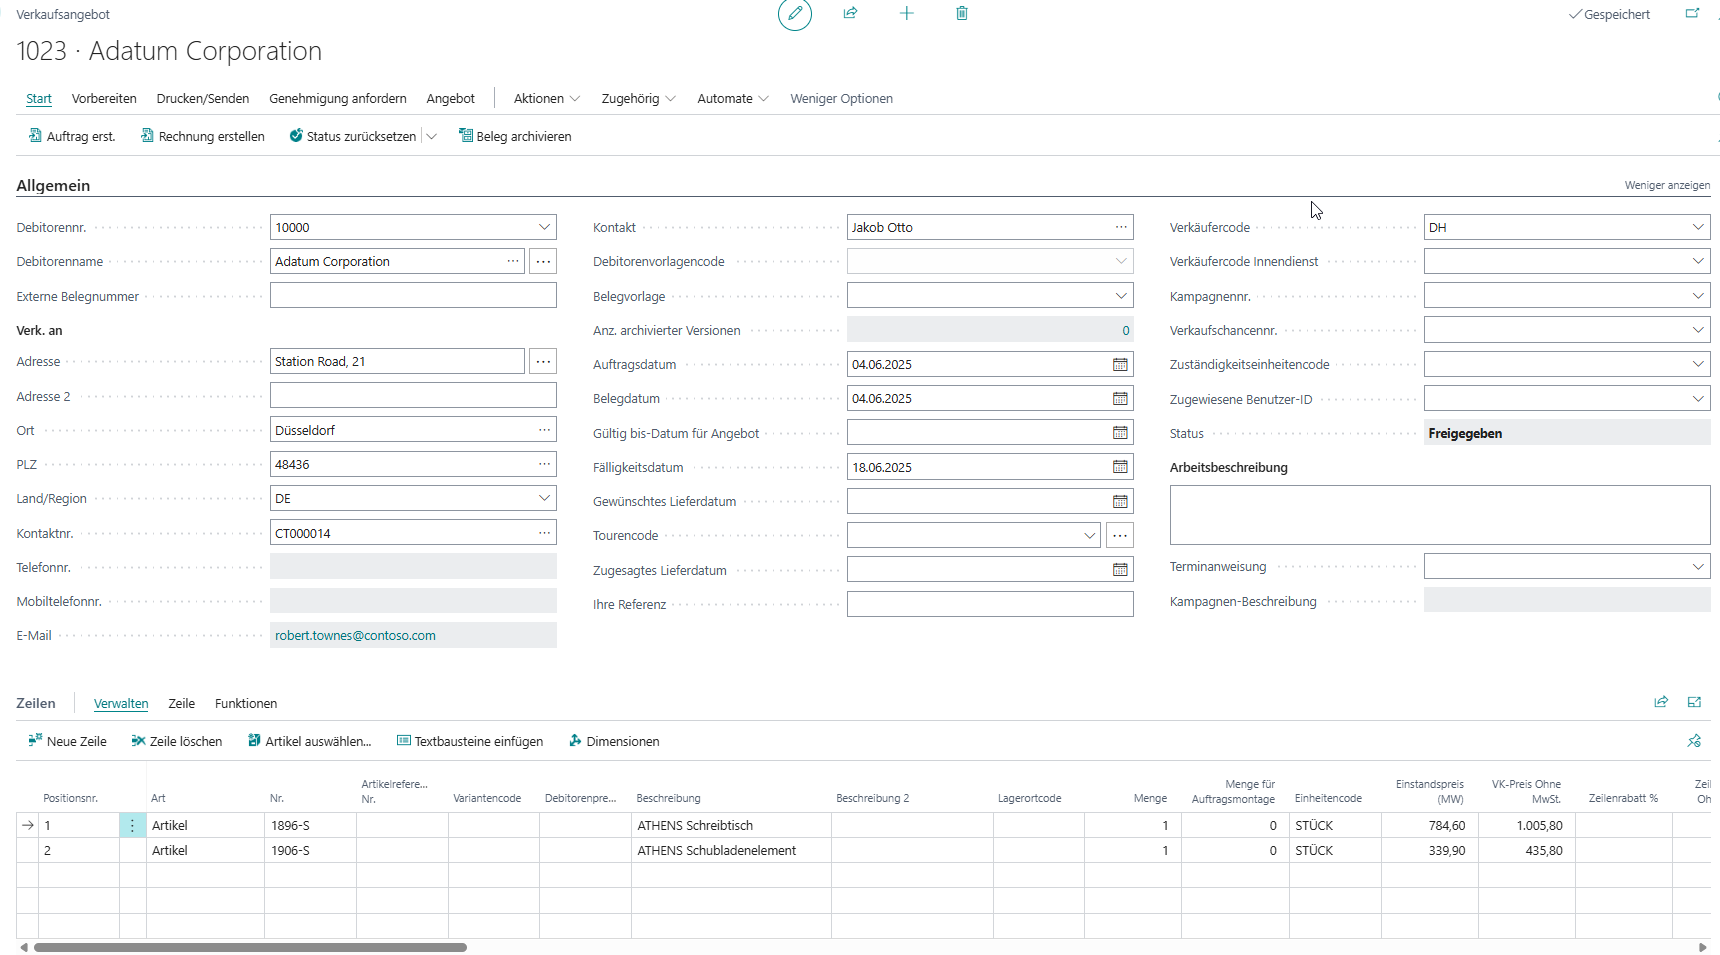This screenshot has height=955, width=1720.
Task: Expand Verkäufercode dropdown
Action: click(1698, 227)
